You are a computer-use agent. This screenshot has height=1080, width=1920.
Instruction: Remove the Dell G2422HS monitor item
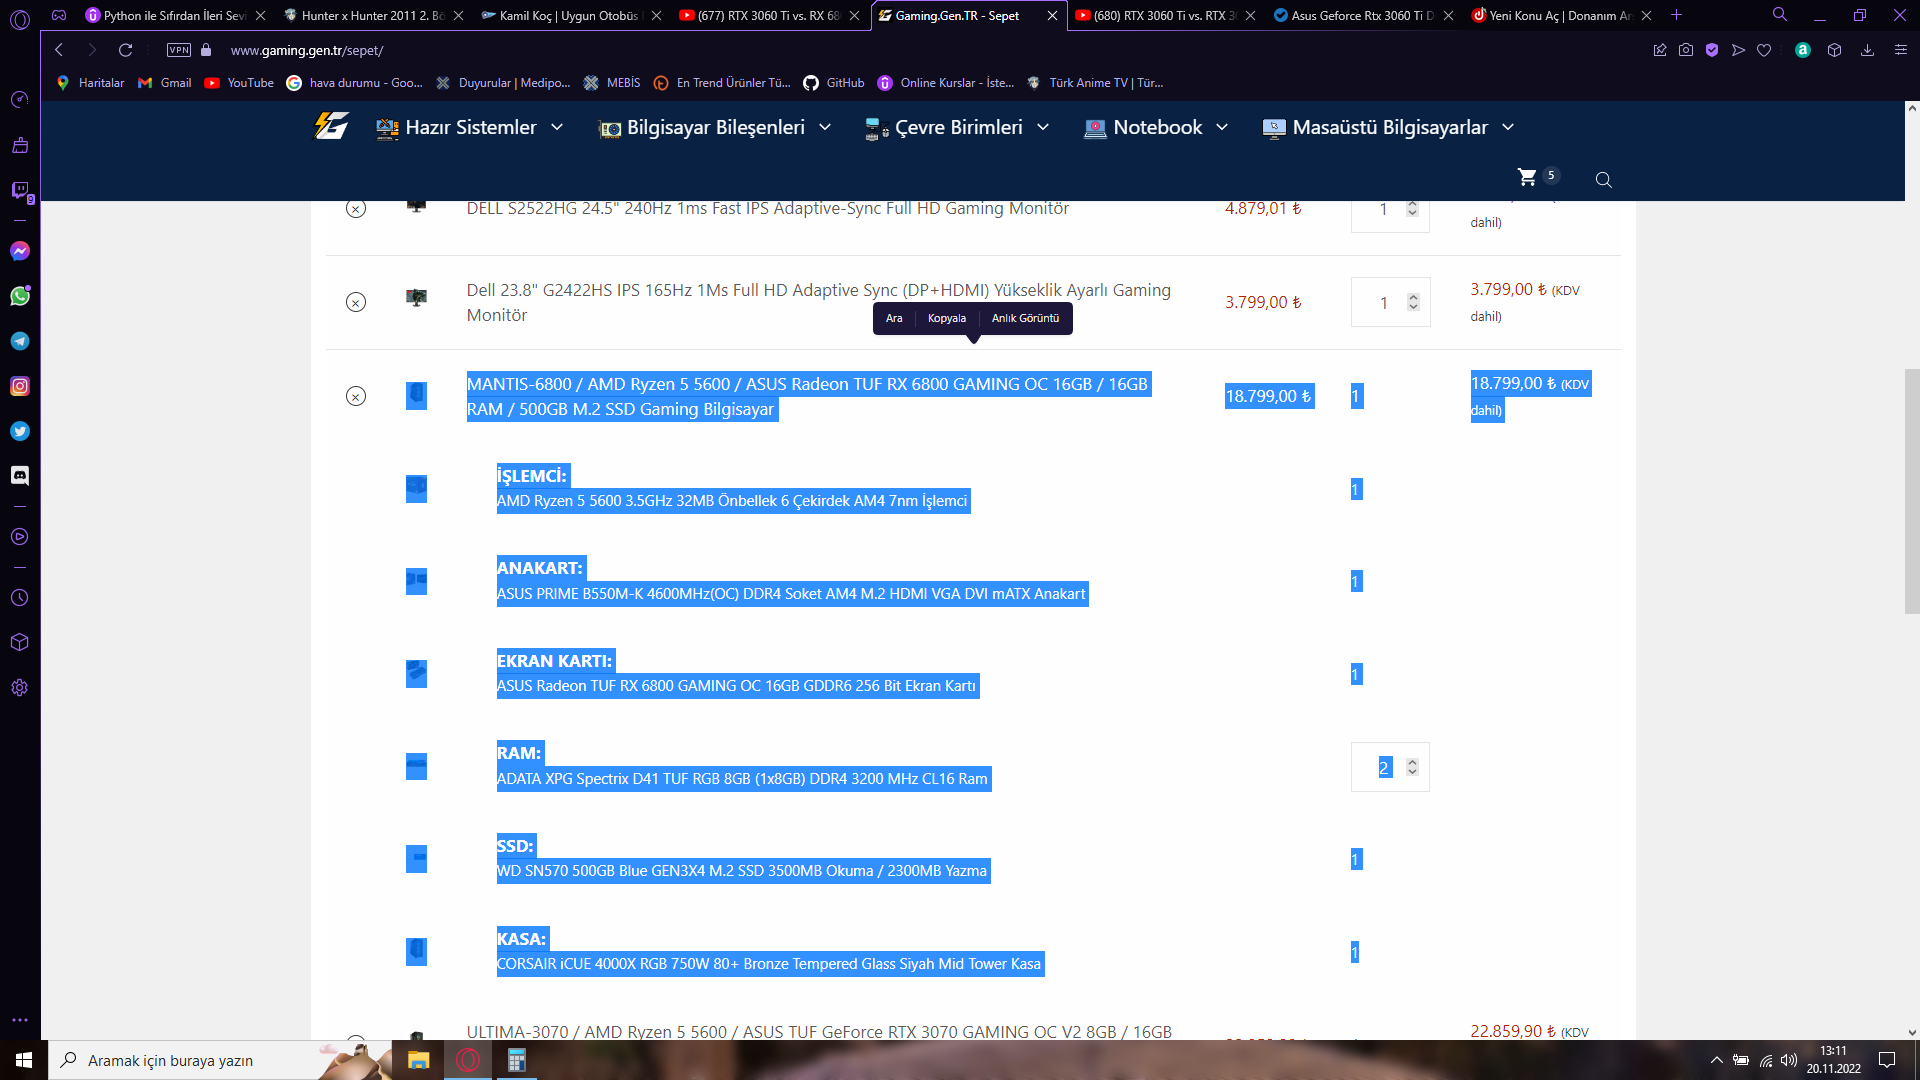pyautogui.click(x=356, y=302)
